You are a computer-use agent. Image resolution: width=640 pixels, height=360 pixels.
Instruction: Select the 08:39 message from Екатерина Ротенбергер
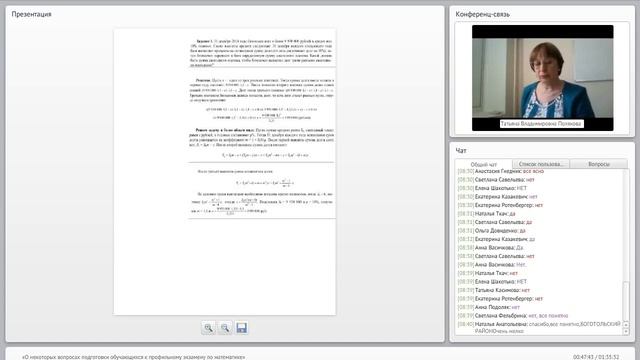(x=500, y=299)
